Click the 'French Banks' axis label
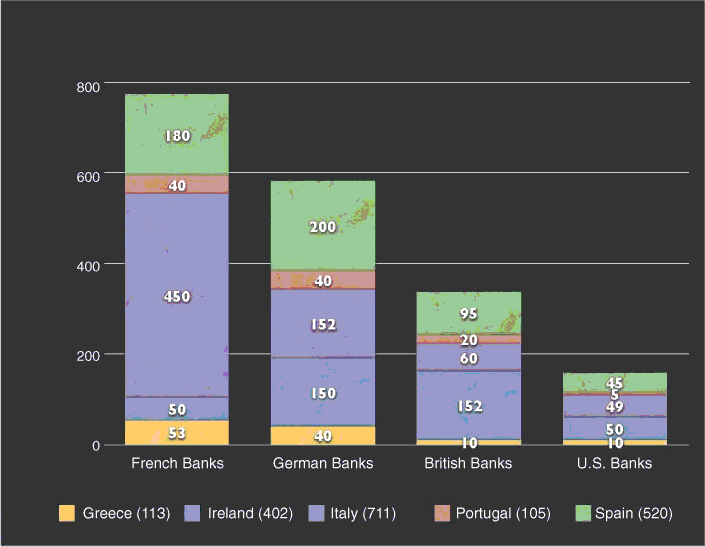This screenshot has height=547, width=705. point(177,463)
